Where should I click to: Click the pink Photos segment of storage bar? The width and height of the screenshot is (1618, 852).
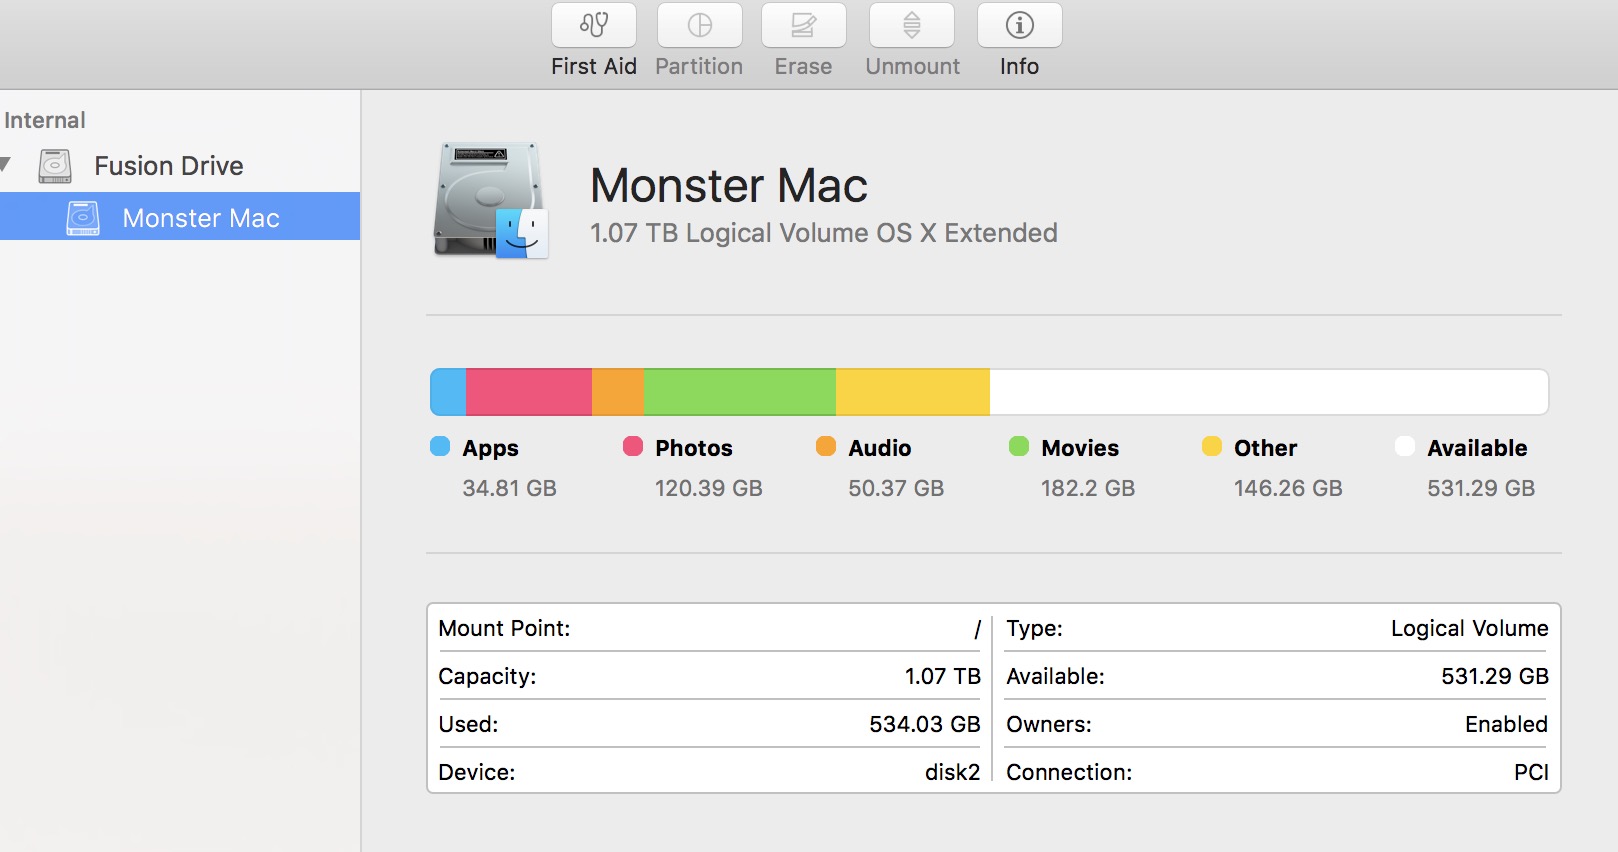pos(529,392)
